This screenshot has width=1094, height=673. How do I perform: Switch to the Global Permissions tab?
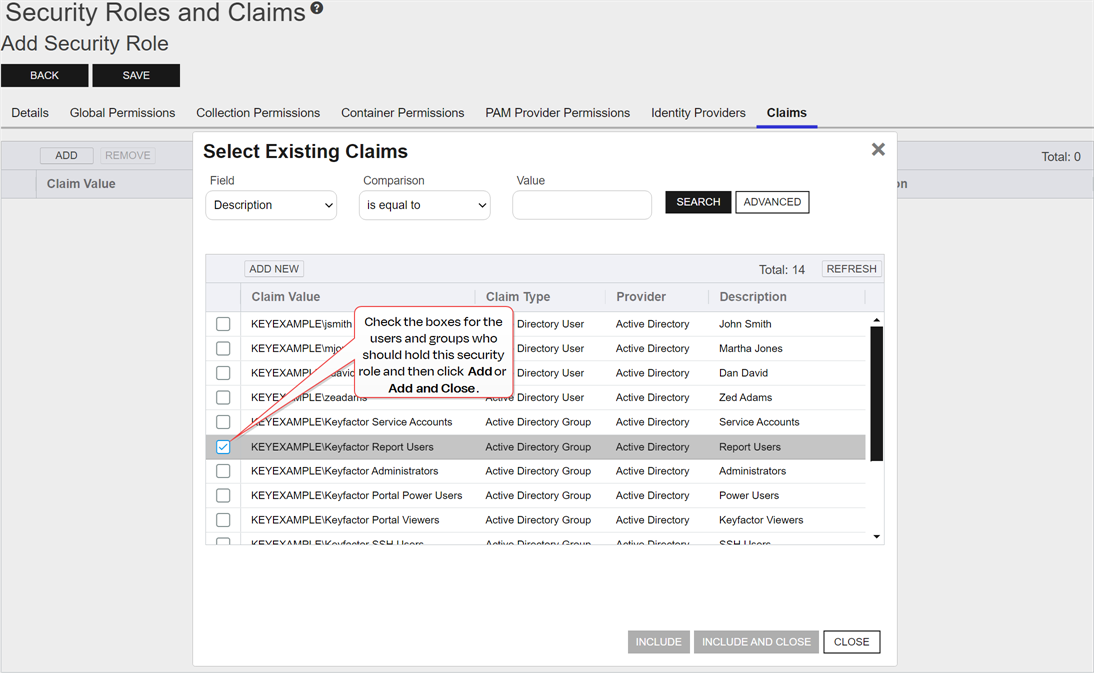point(122,113)
